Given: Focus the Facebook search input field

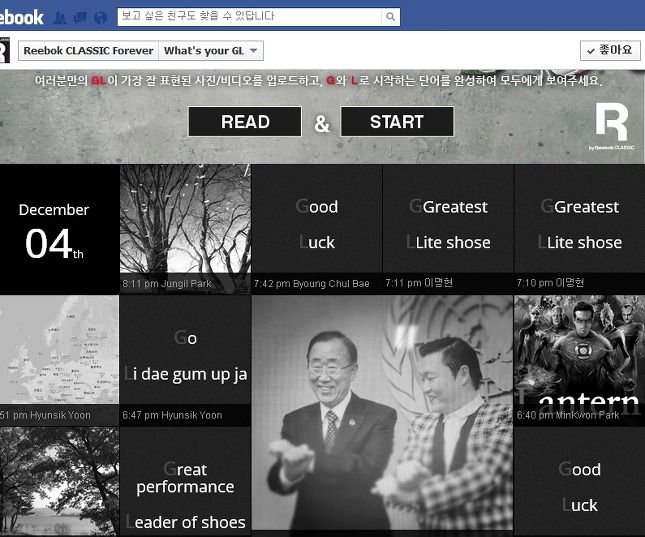Looking at the screenshot, I should pos(250,16).
